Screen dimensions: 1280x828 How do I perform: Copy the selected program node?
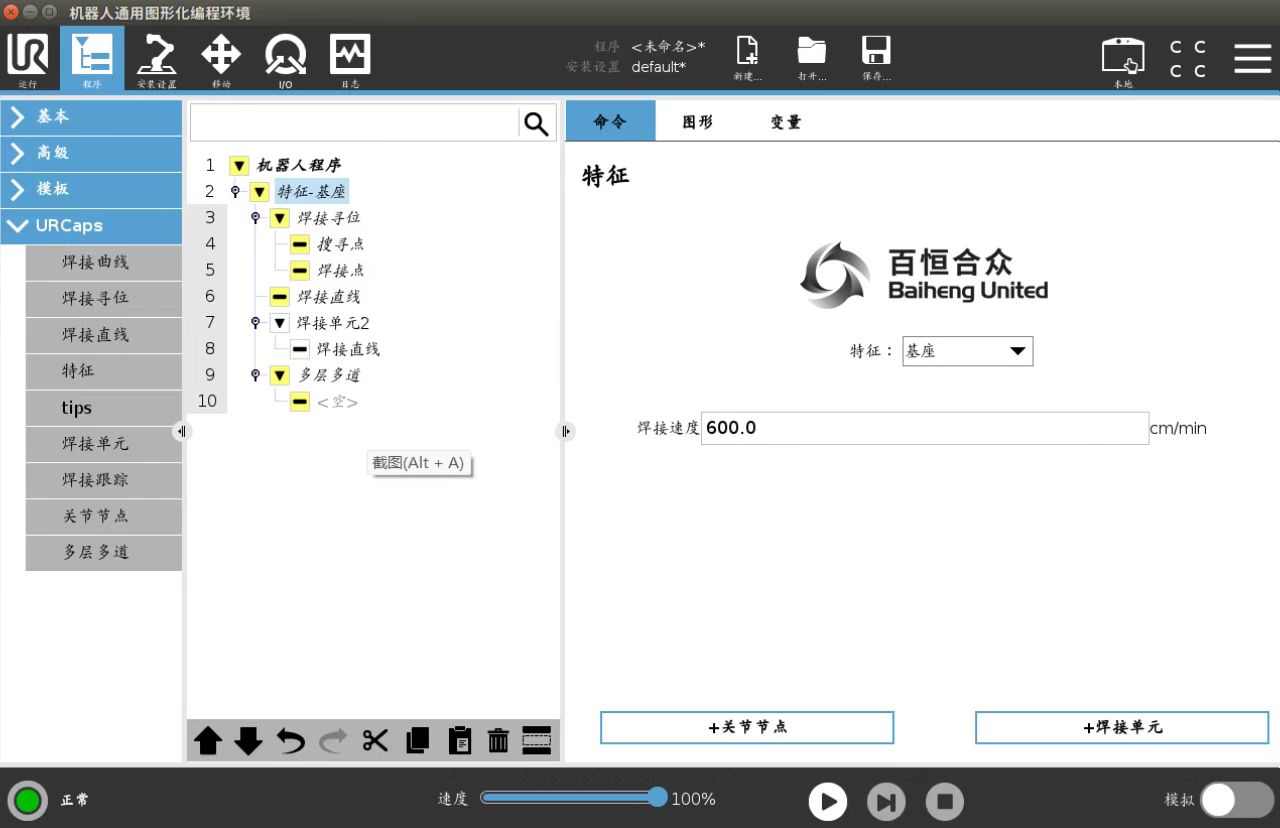[418, 741]
